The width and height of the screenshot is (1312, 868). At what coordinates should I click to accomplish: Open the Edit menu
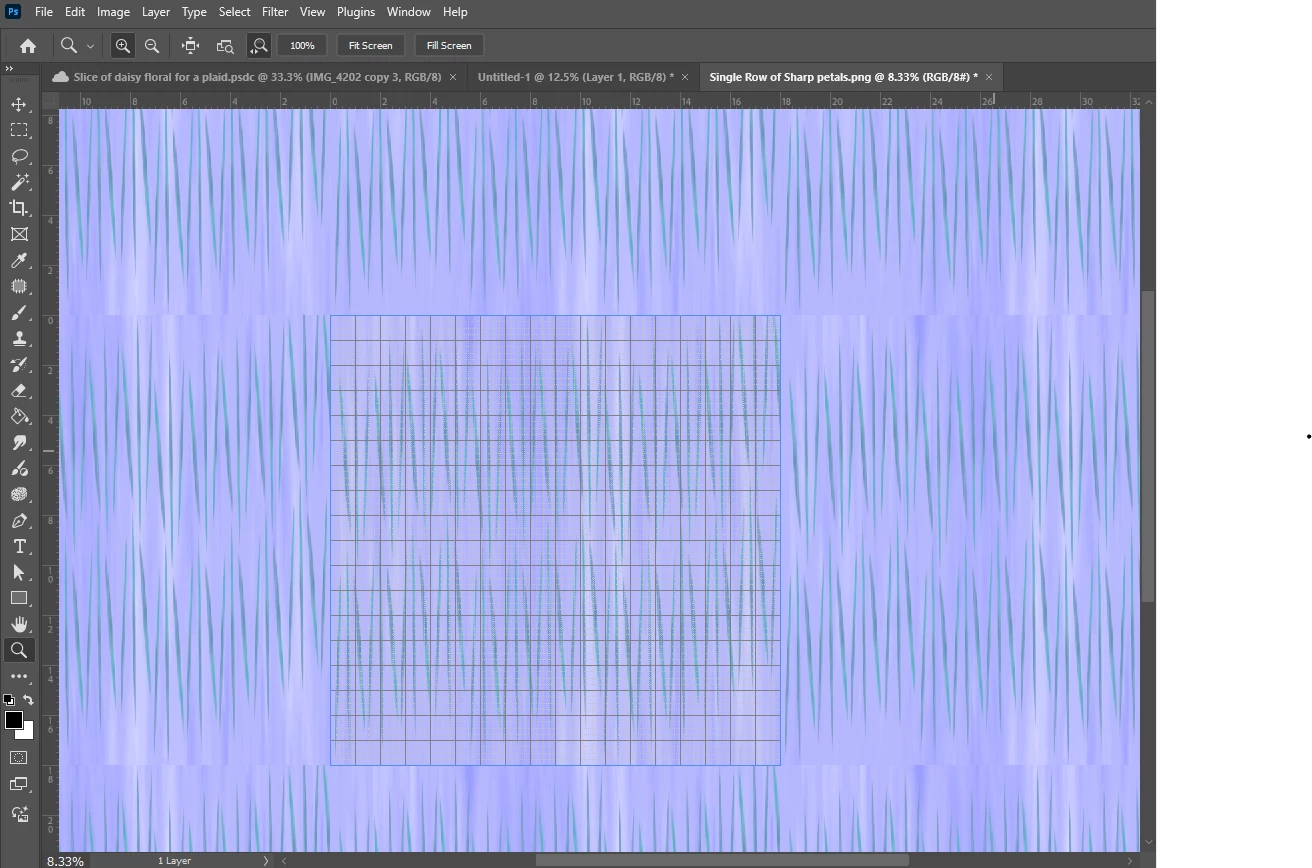(75, 12)
